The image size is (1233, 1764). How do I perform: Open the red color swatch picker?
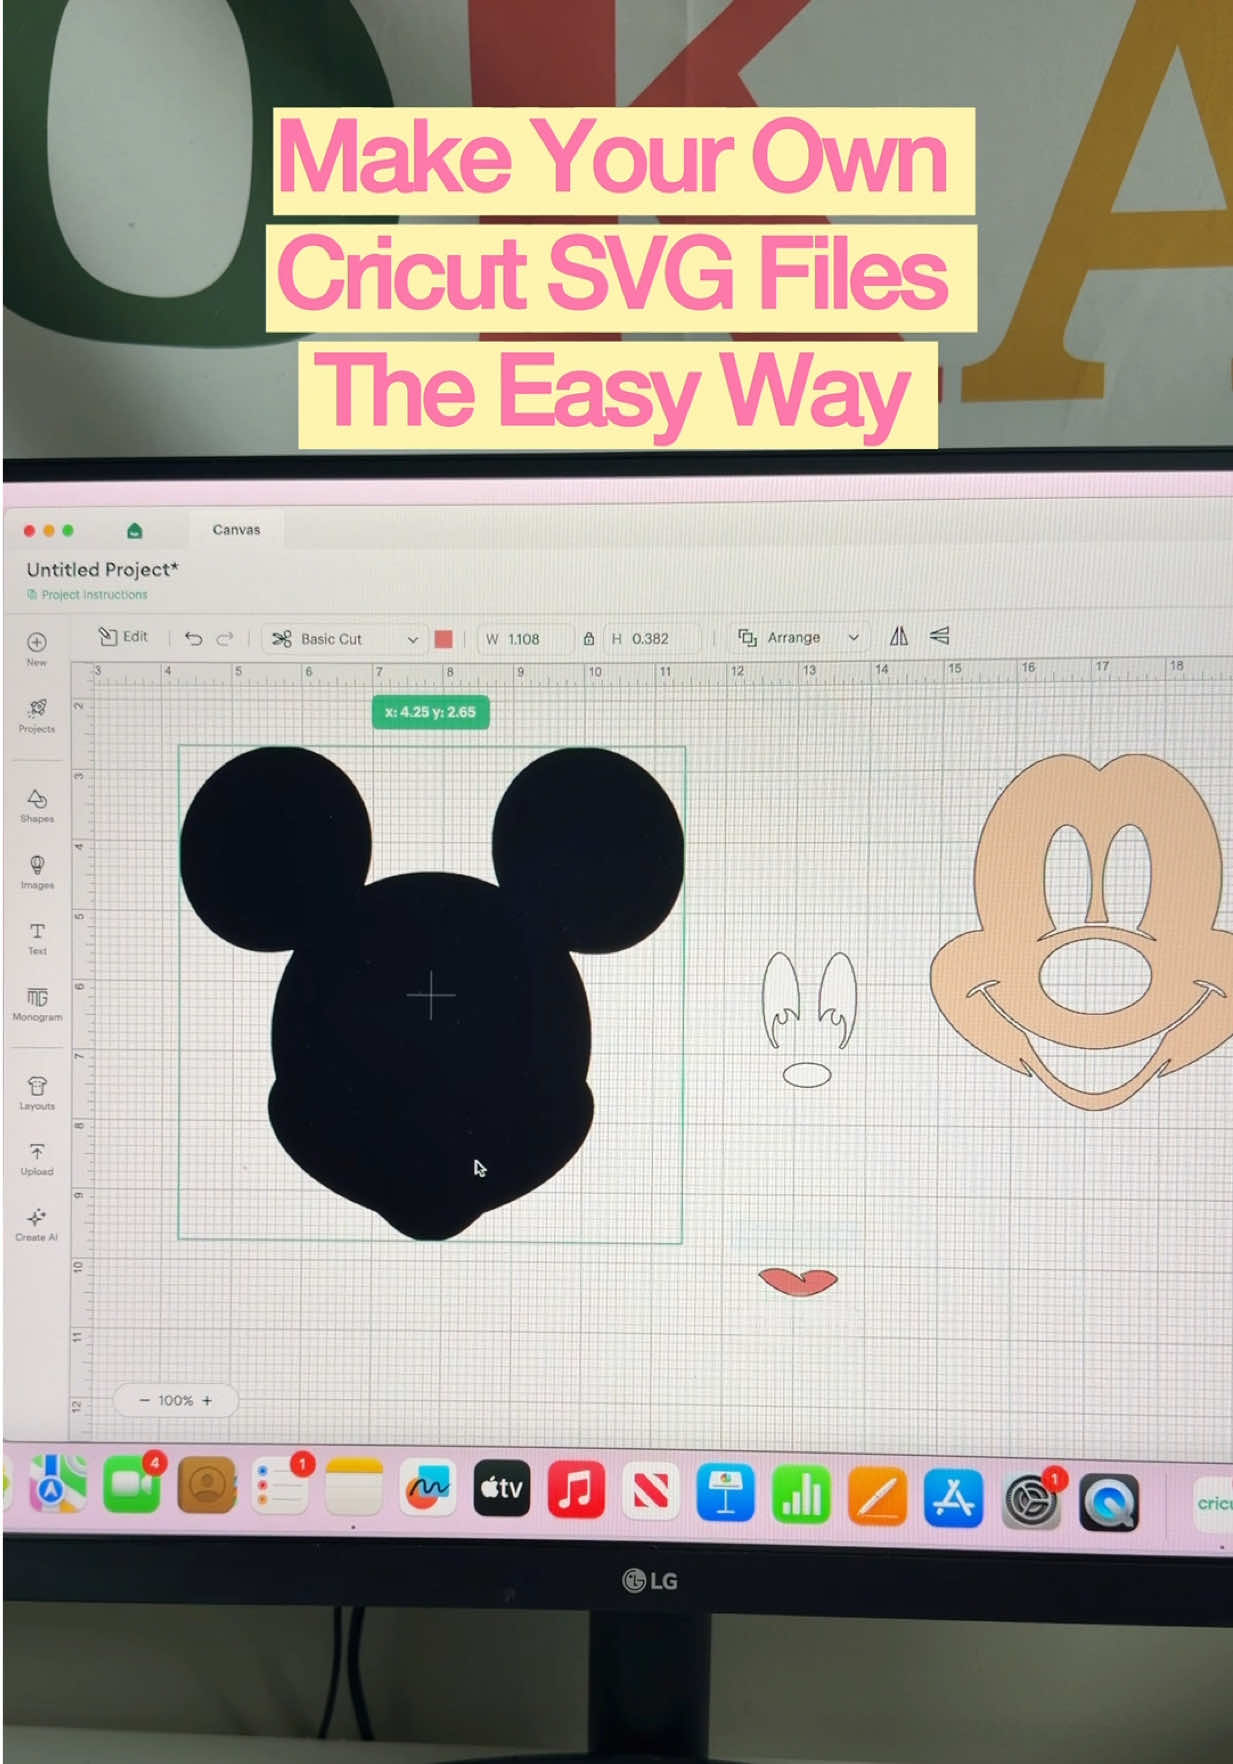444,639
